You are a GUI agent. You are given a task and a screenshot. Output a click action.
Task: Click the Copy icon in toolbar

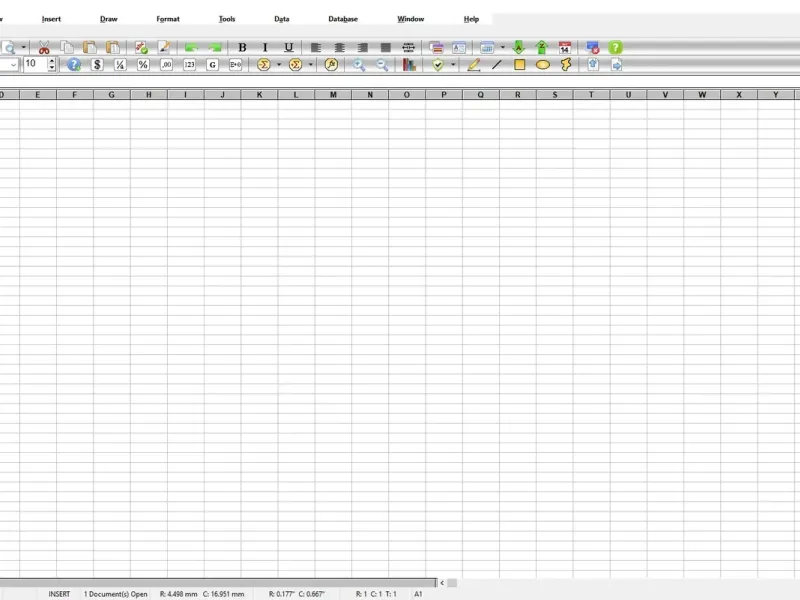pyautogui.click(x=67, y=47)
